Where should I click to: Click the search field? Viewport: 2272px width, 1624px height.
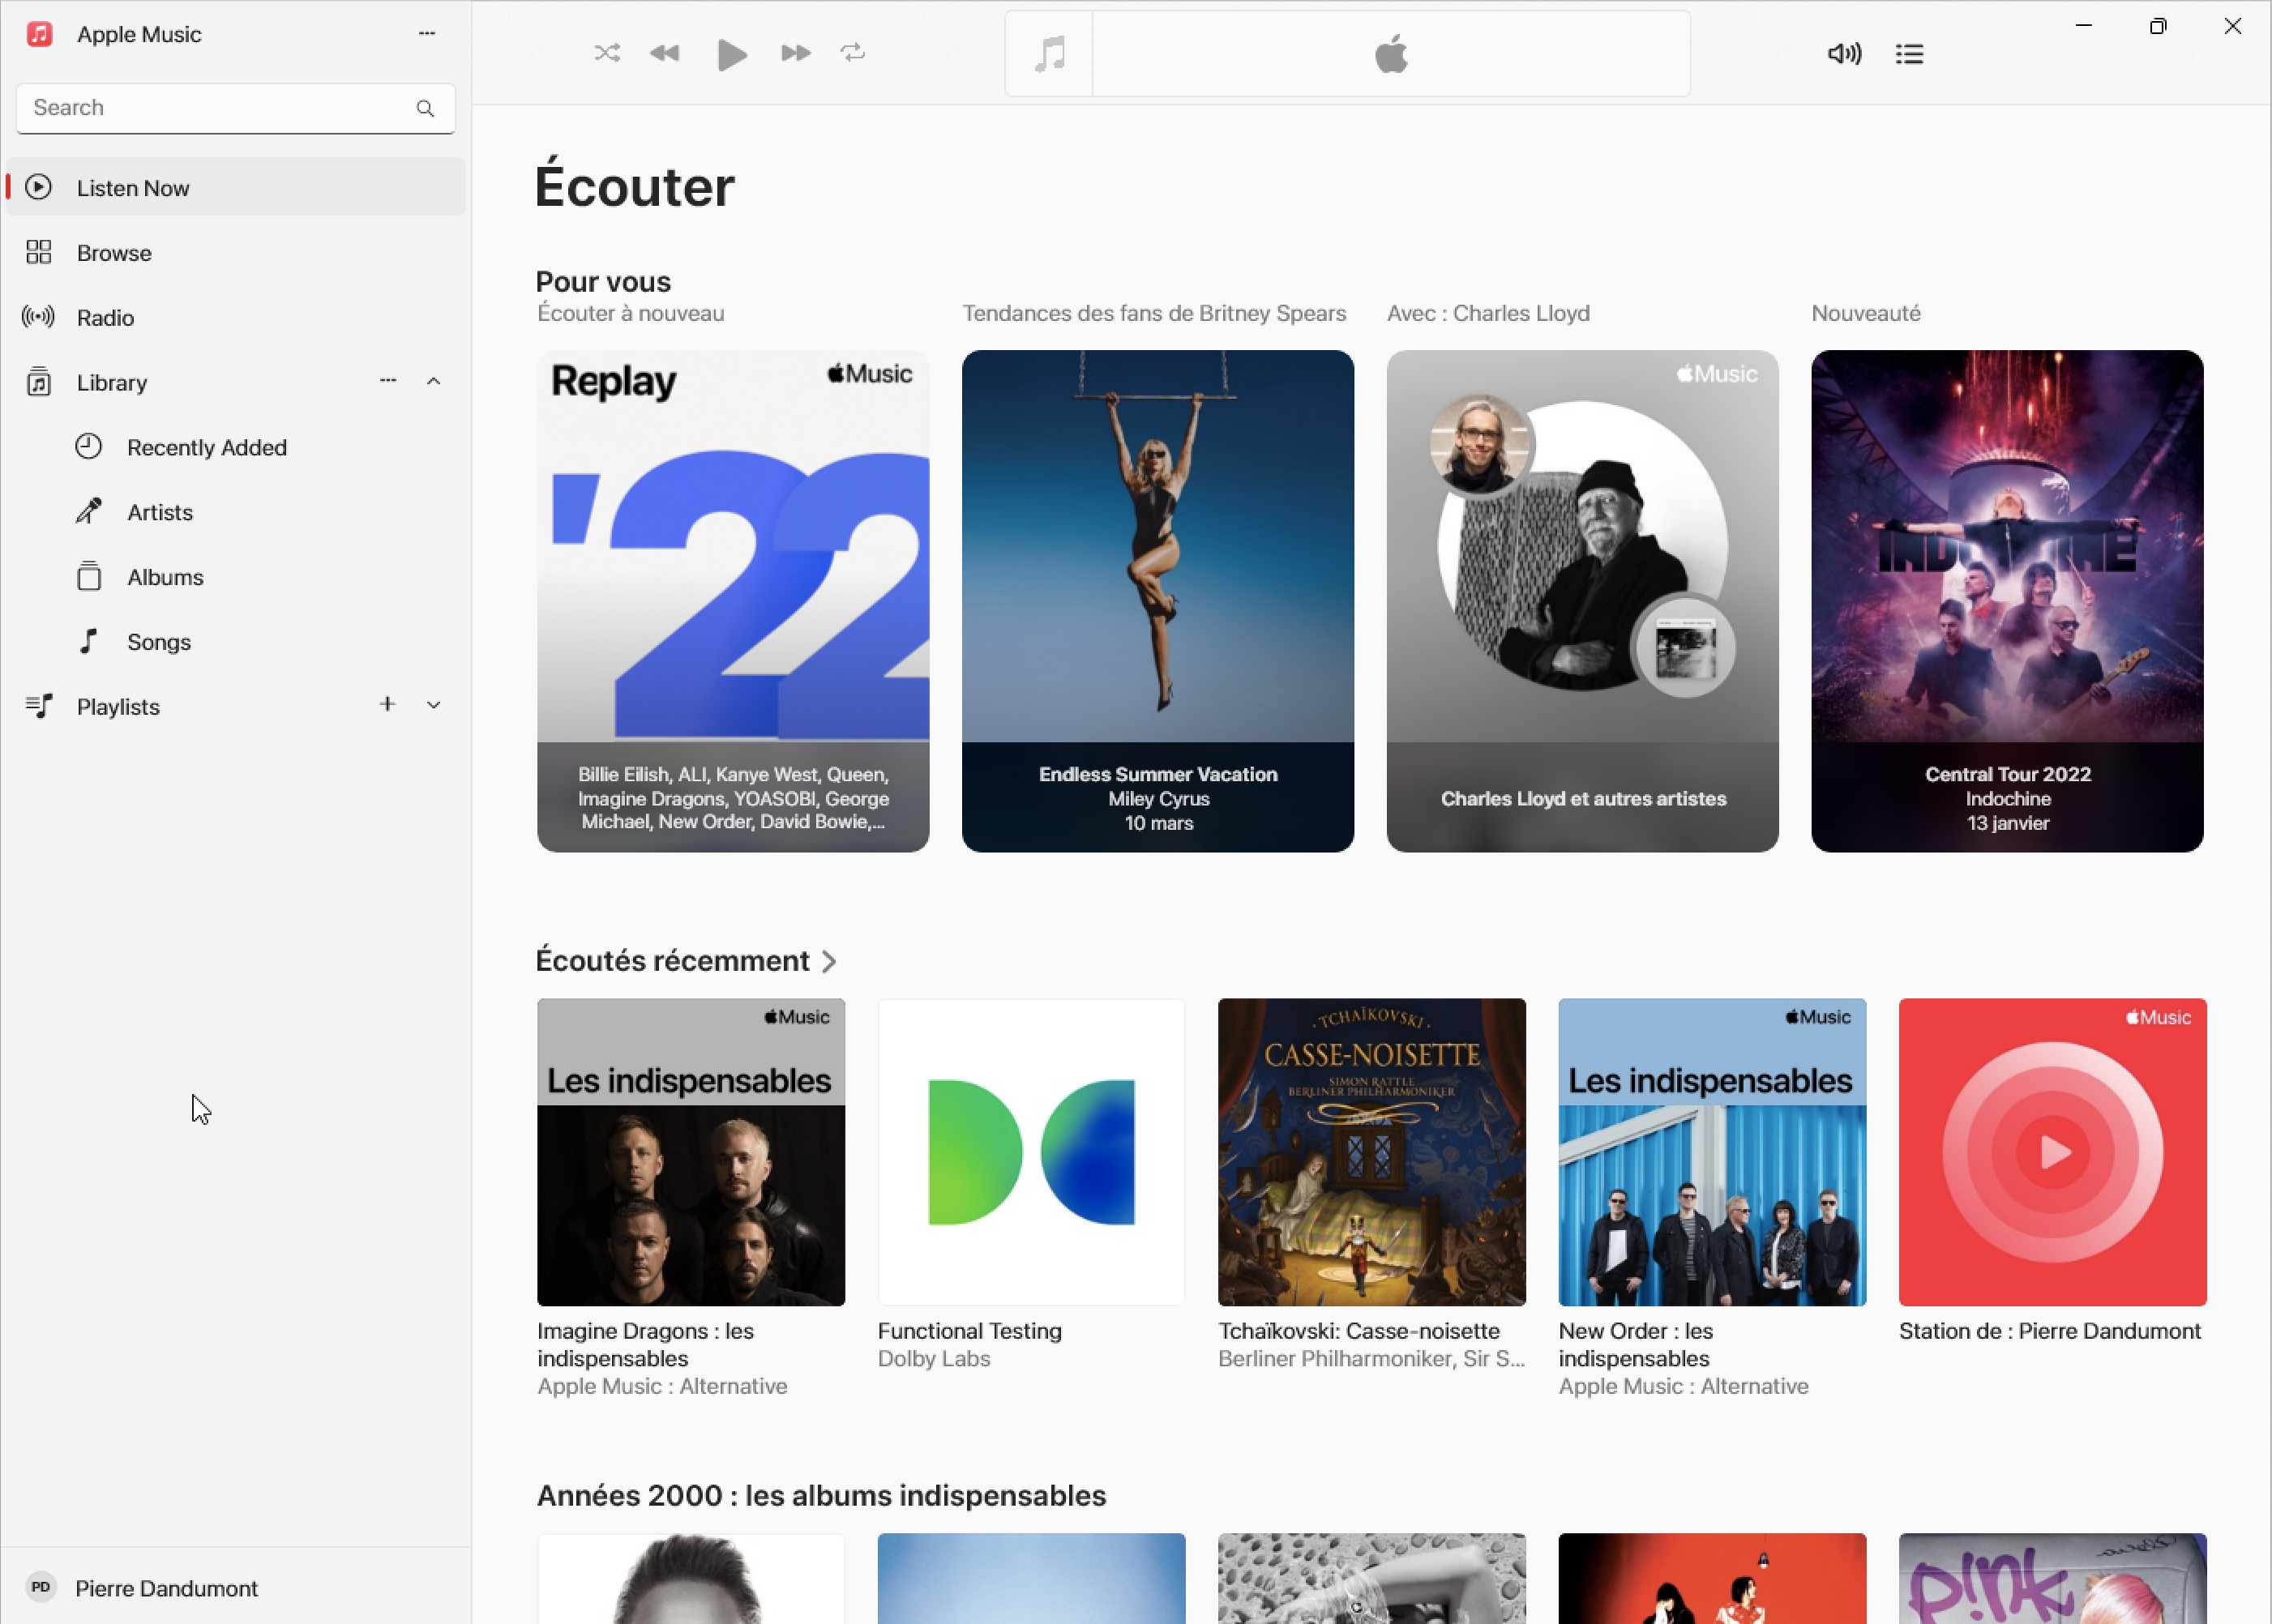click(235, 108)
